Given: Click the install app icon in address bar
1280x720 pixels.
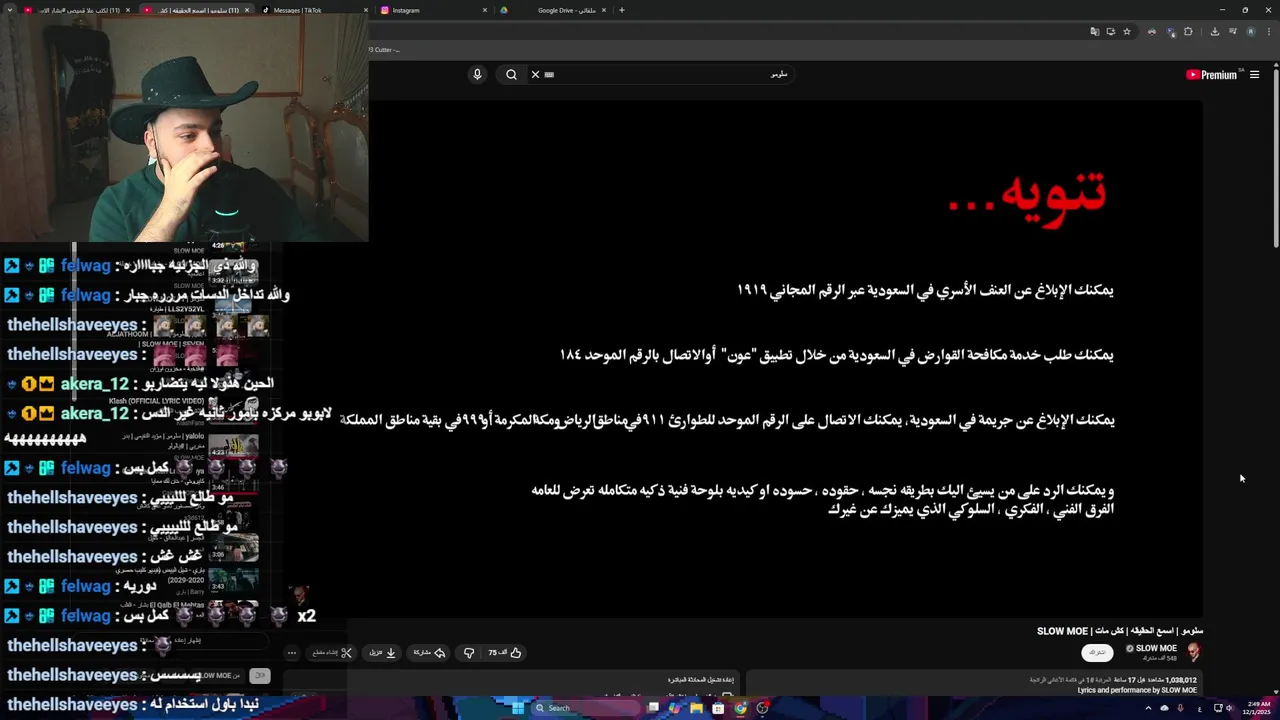Looking at the screenshot, I should click(x=1110, y=31).
